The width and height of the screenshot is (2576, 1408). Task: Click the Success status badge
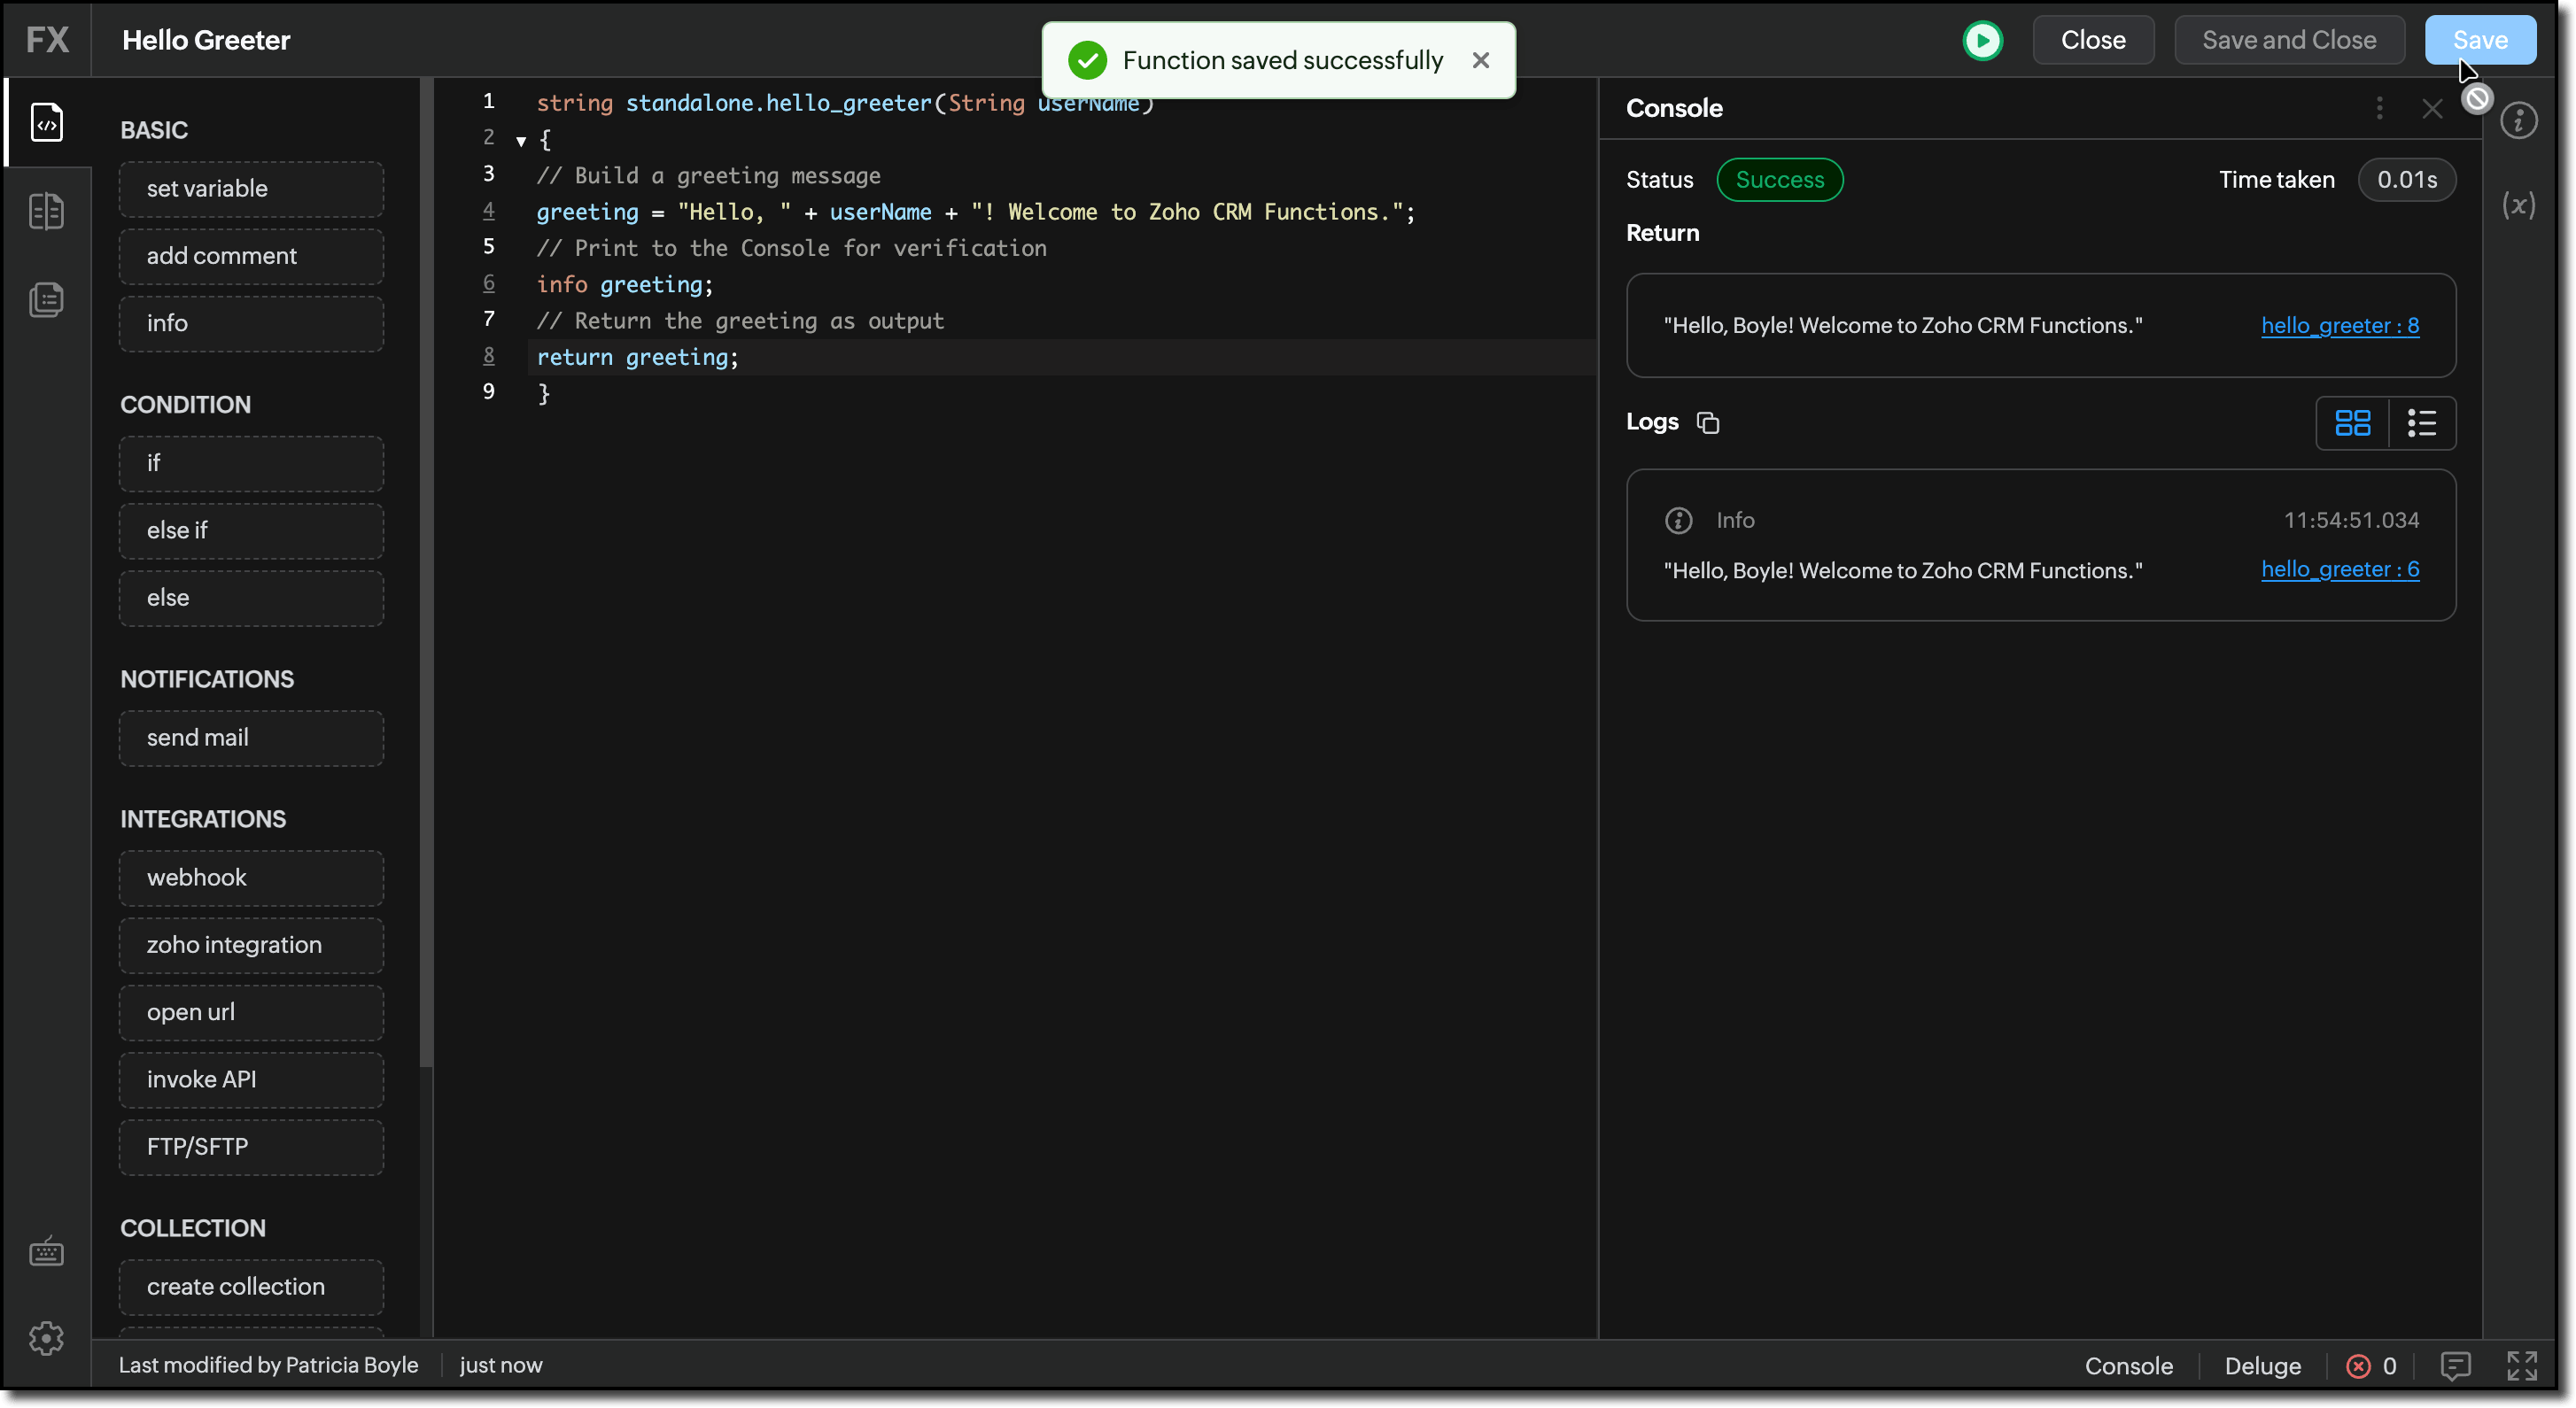click(x=1779, y=180)
